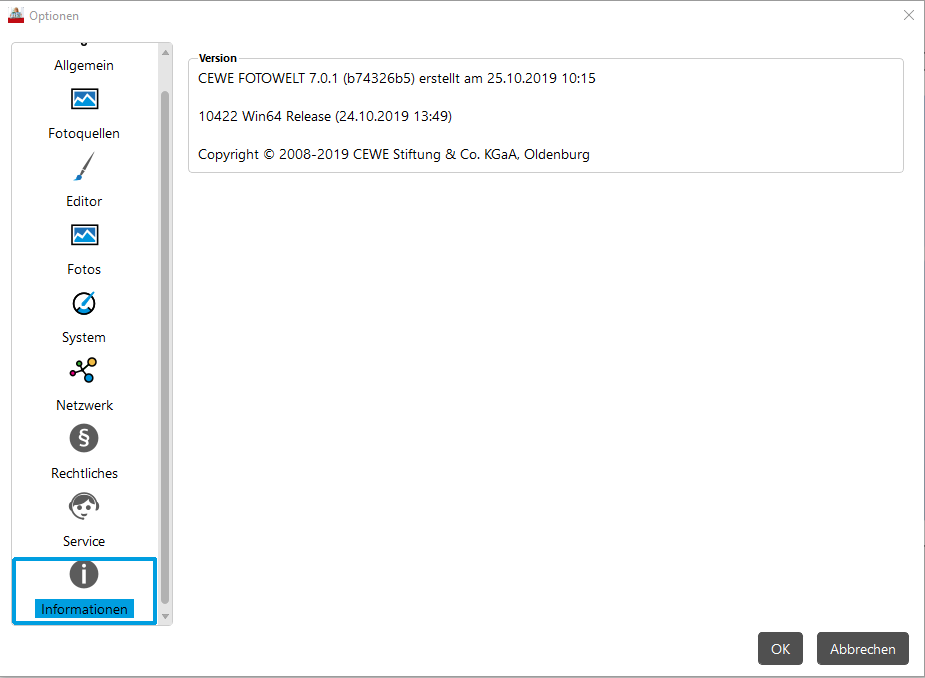Viewport: 925px width, 678px height.
Task: Click the Version group heading
Action: 218,58
